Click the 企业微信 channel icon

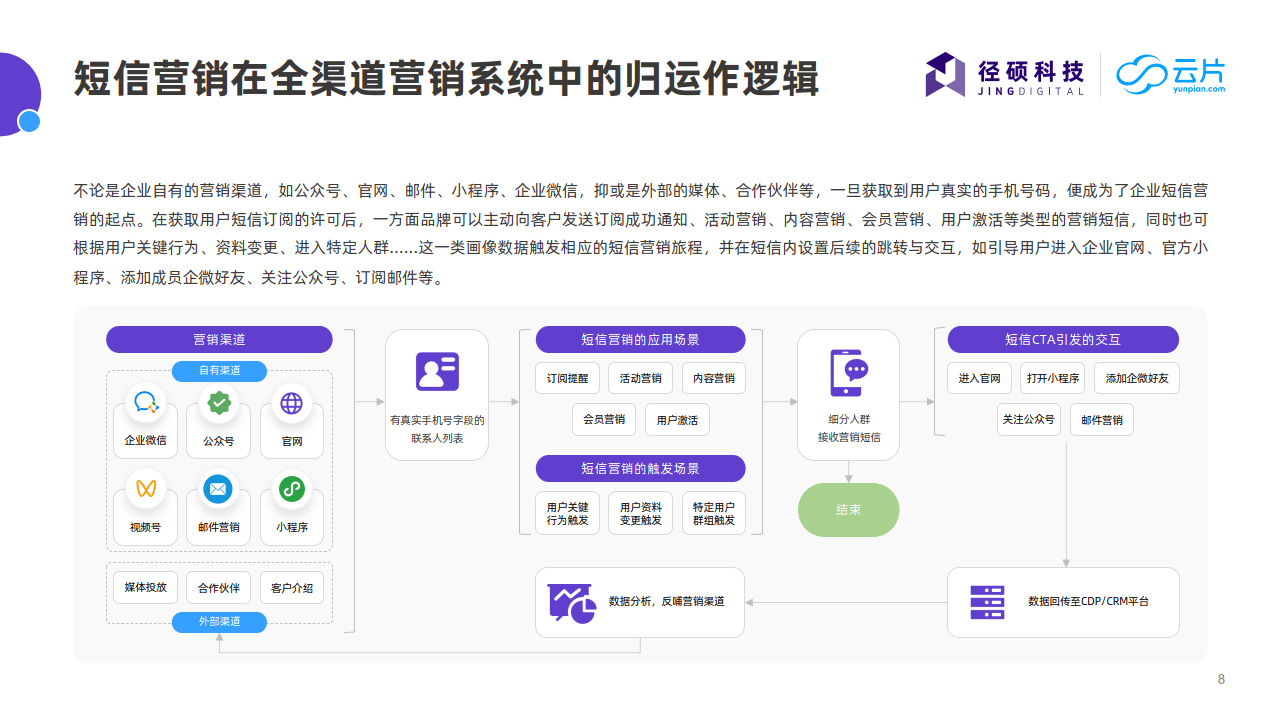coord(146,403)
